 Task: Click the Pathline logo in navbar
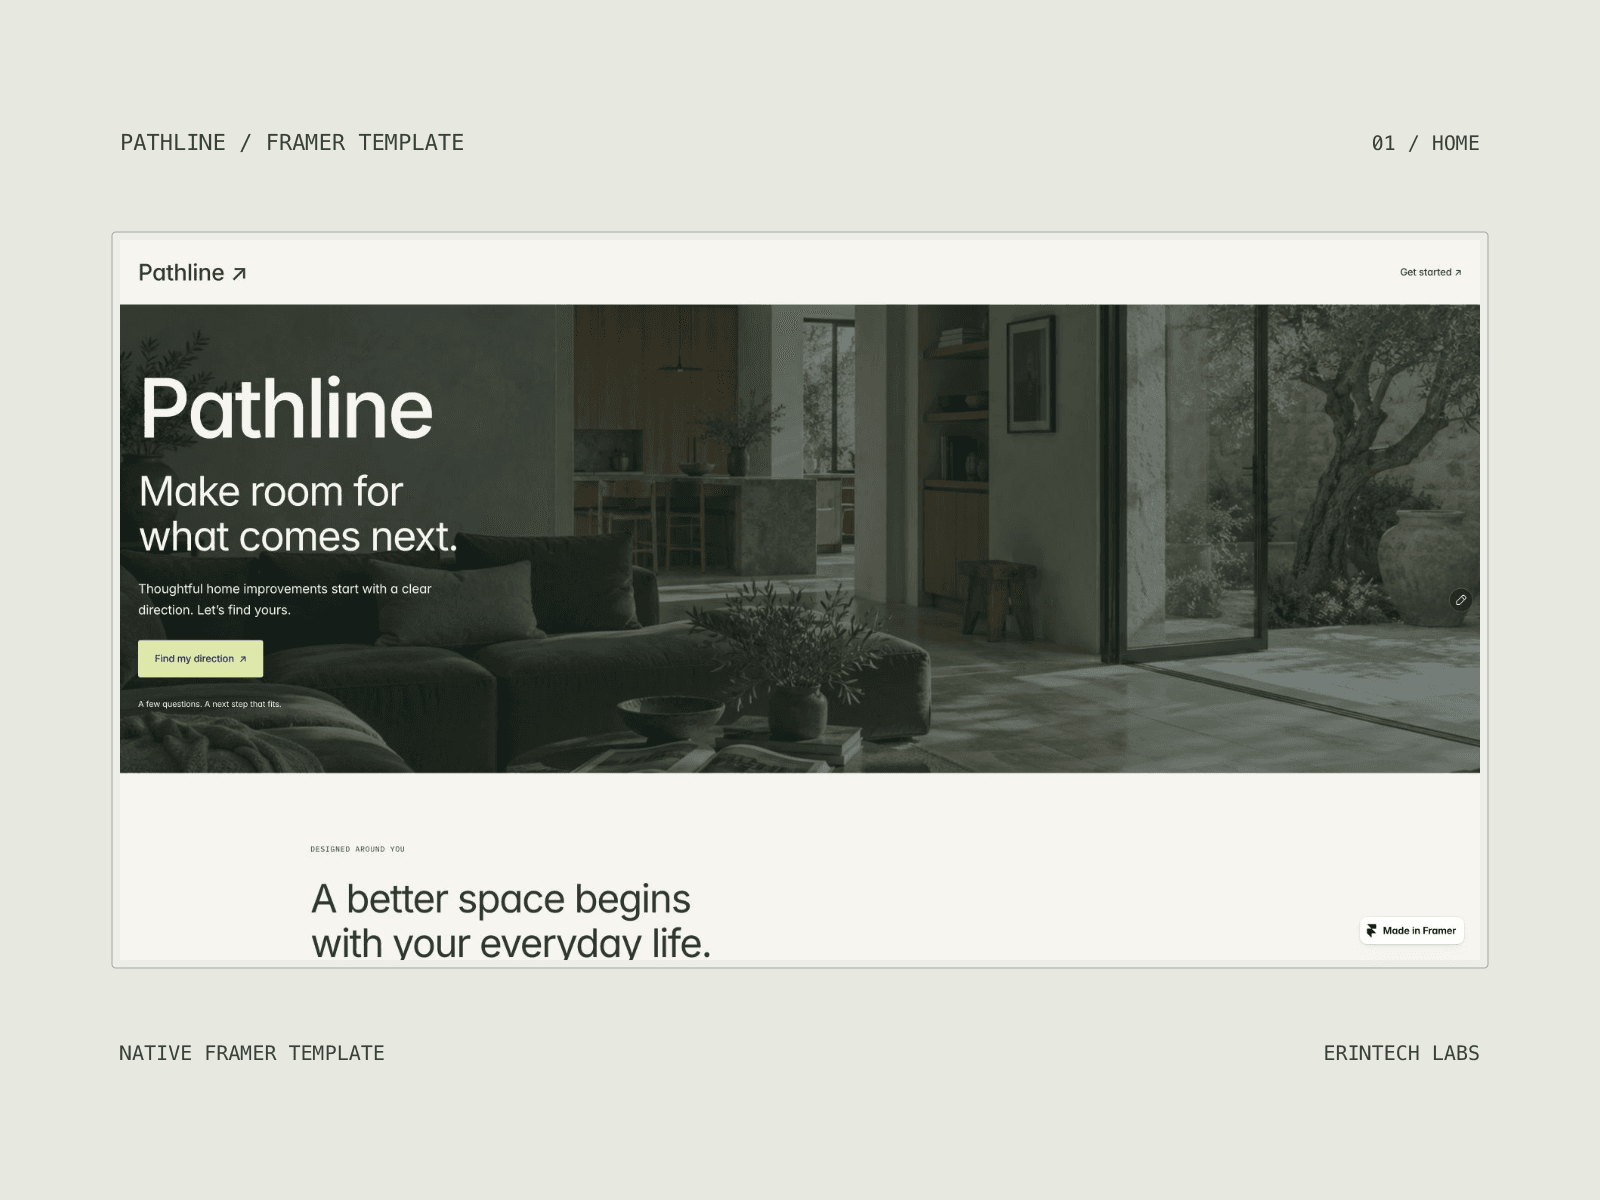pyautogui.click(x=192, y=272)
